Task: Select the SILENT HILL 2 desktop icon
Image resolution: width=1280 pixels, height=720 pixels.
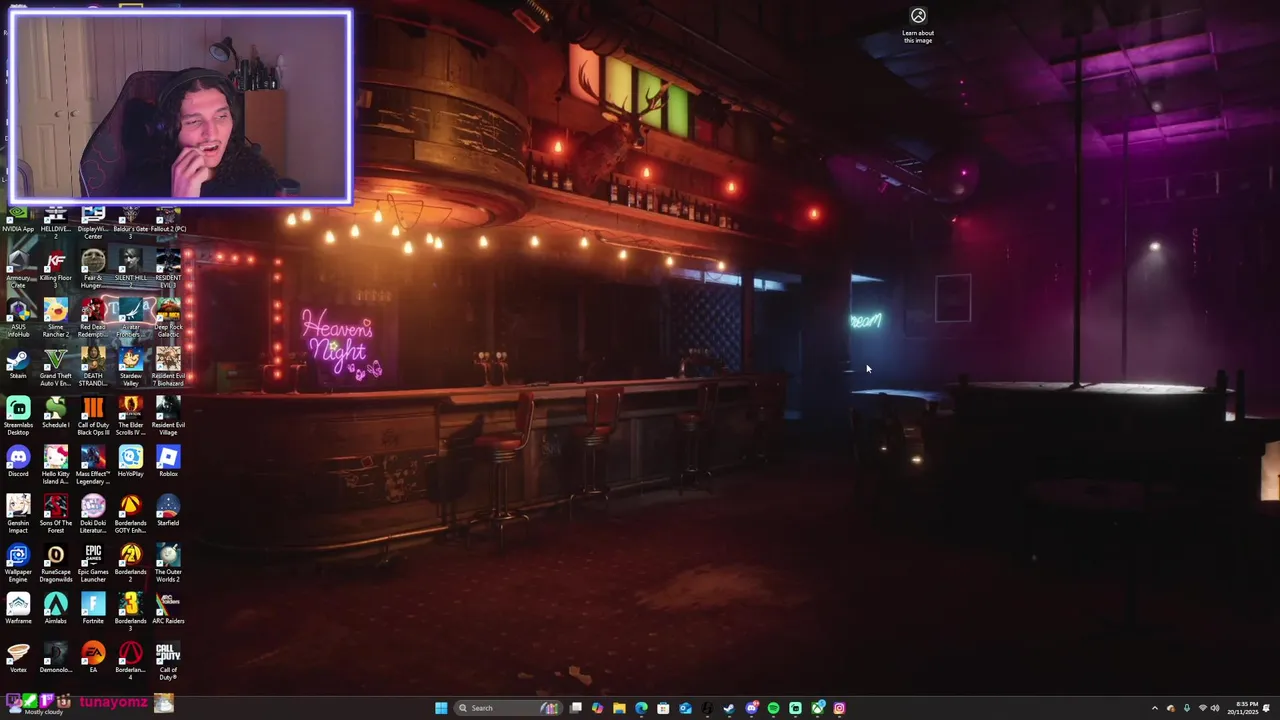Action: tap(130, 269)
